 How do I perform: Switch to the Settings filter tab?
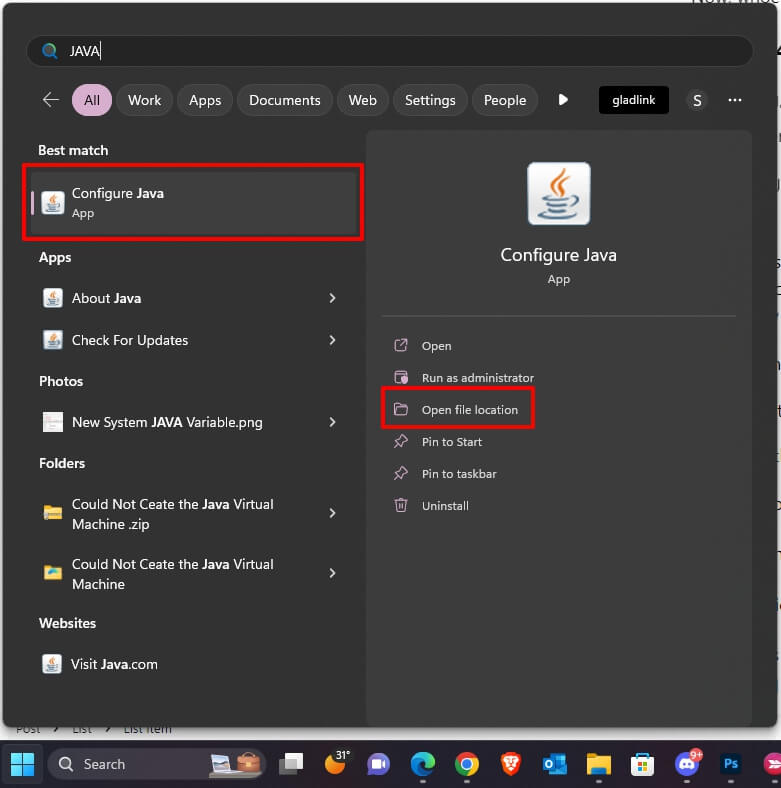[430, 100]
